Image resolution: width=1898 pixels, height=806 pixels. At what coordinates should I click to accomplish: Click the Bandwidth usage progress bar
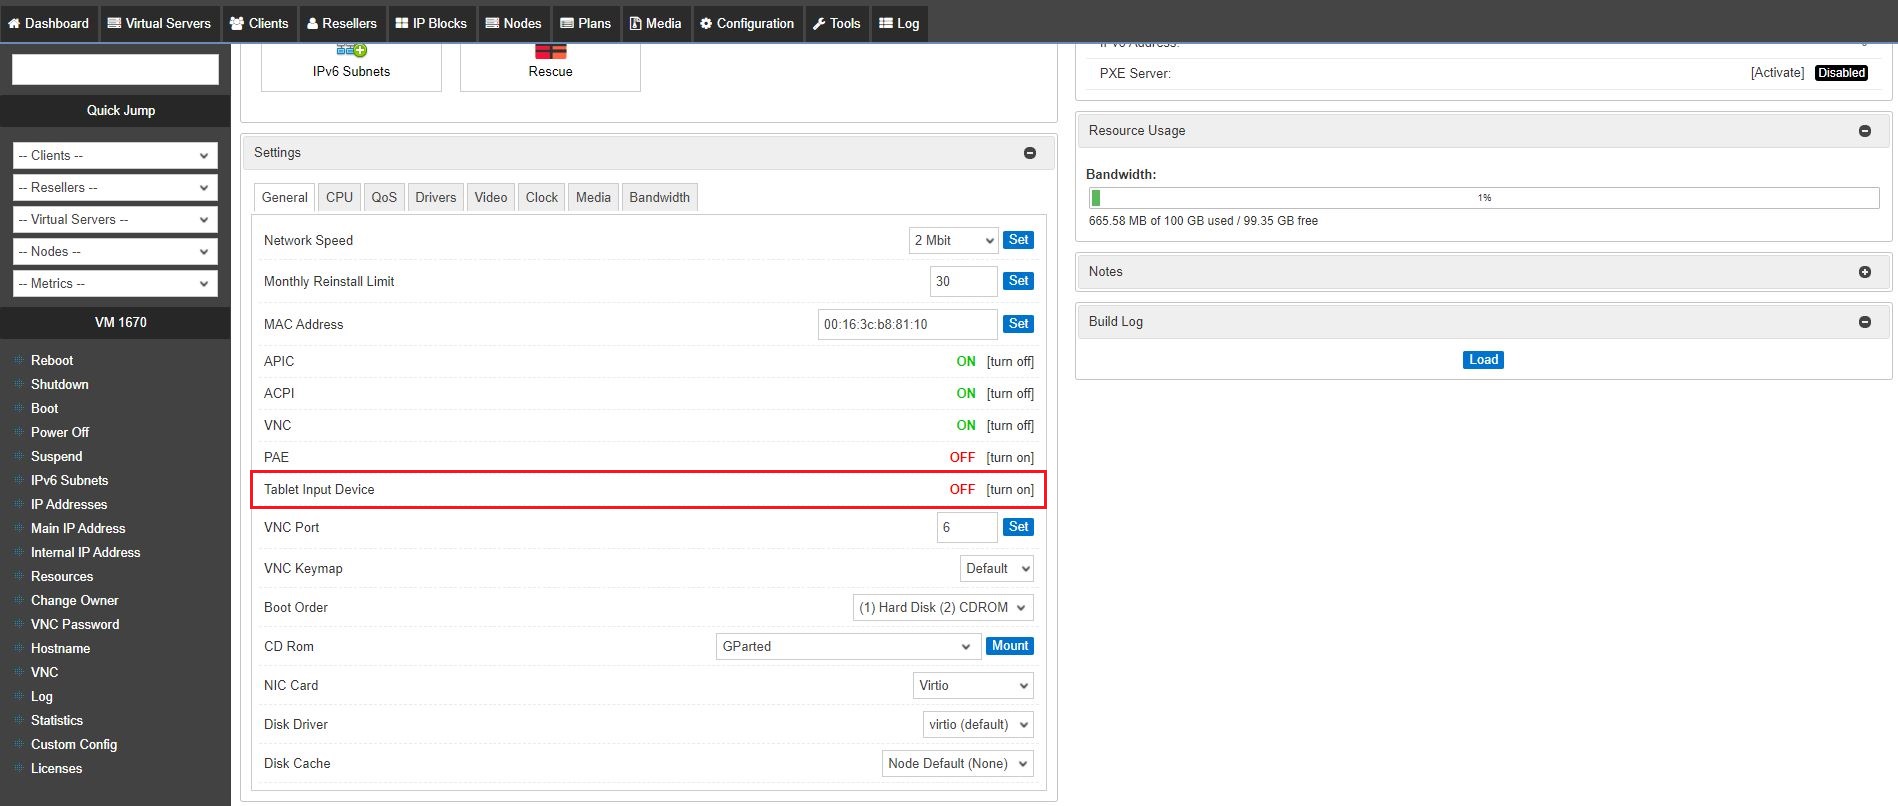click(x=1483, y=198)
